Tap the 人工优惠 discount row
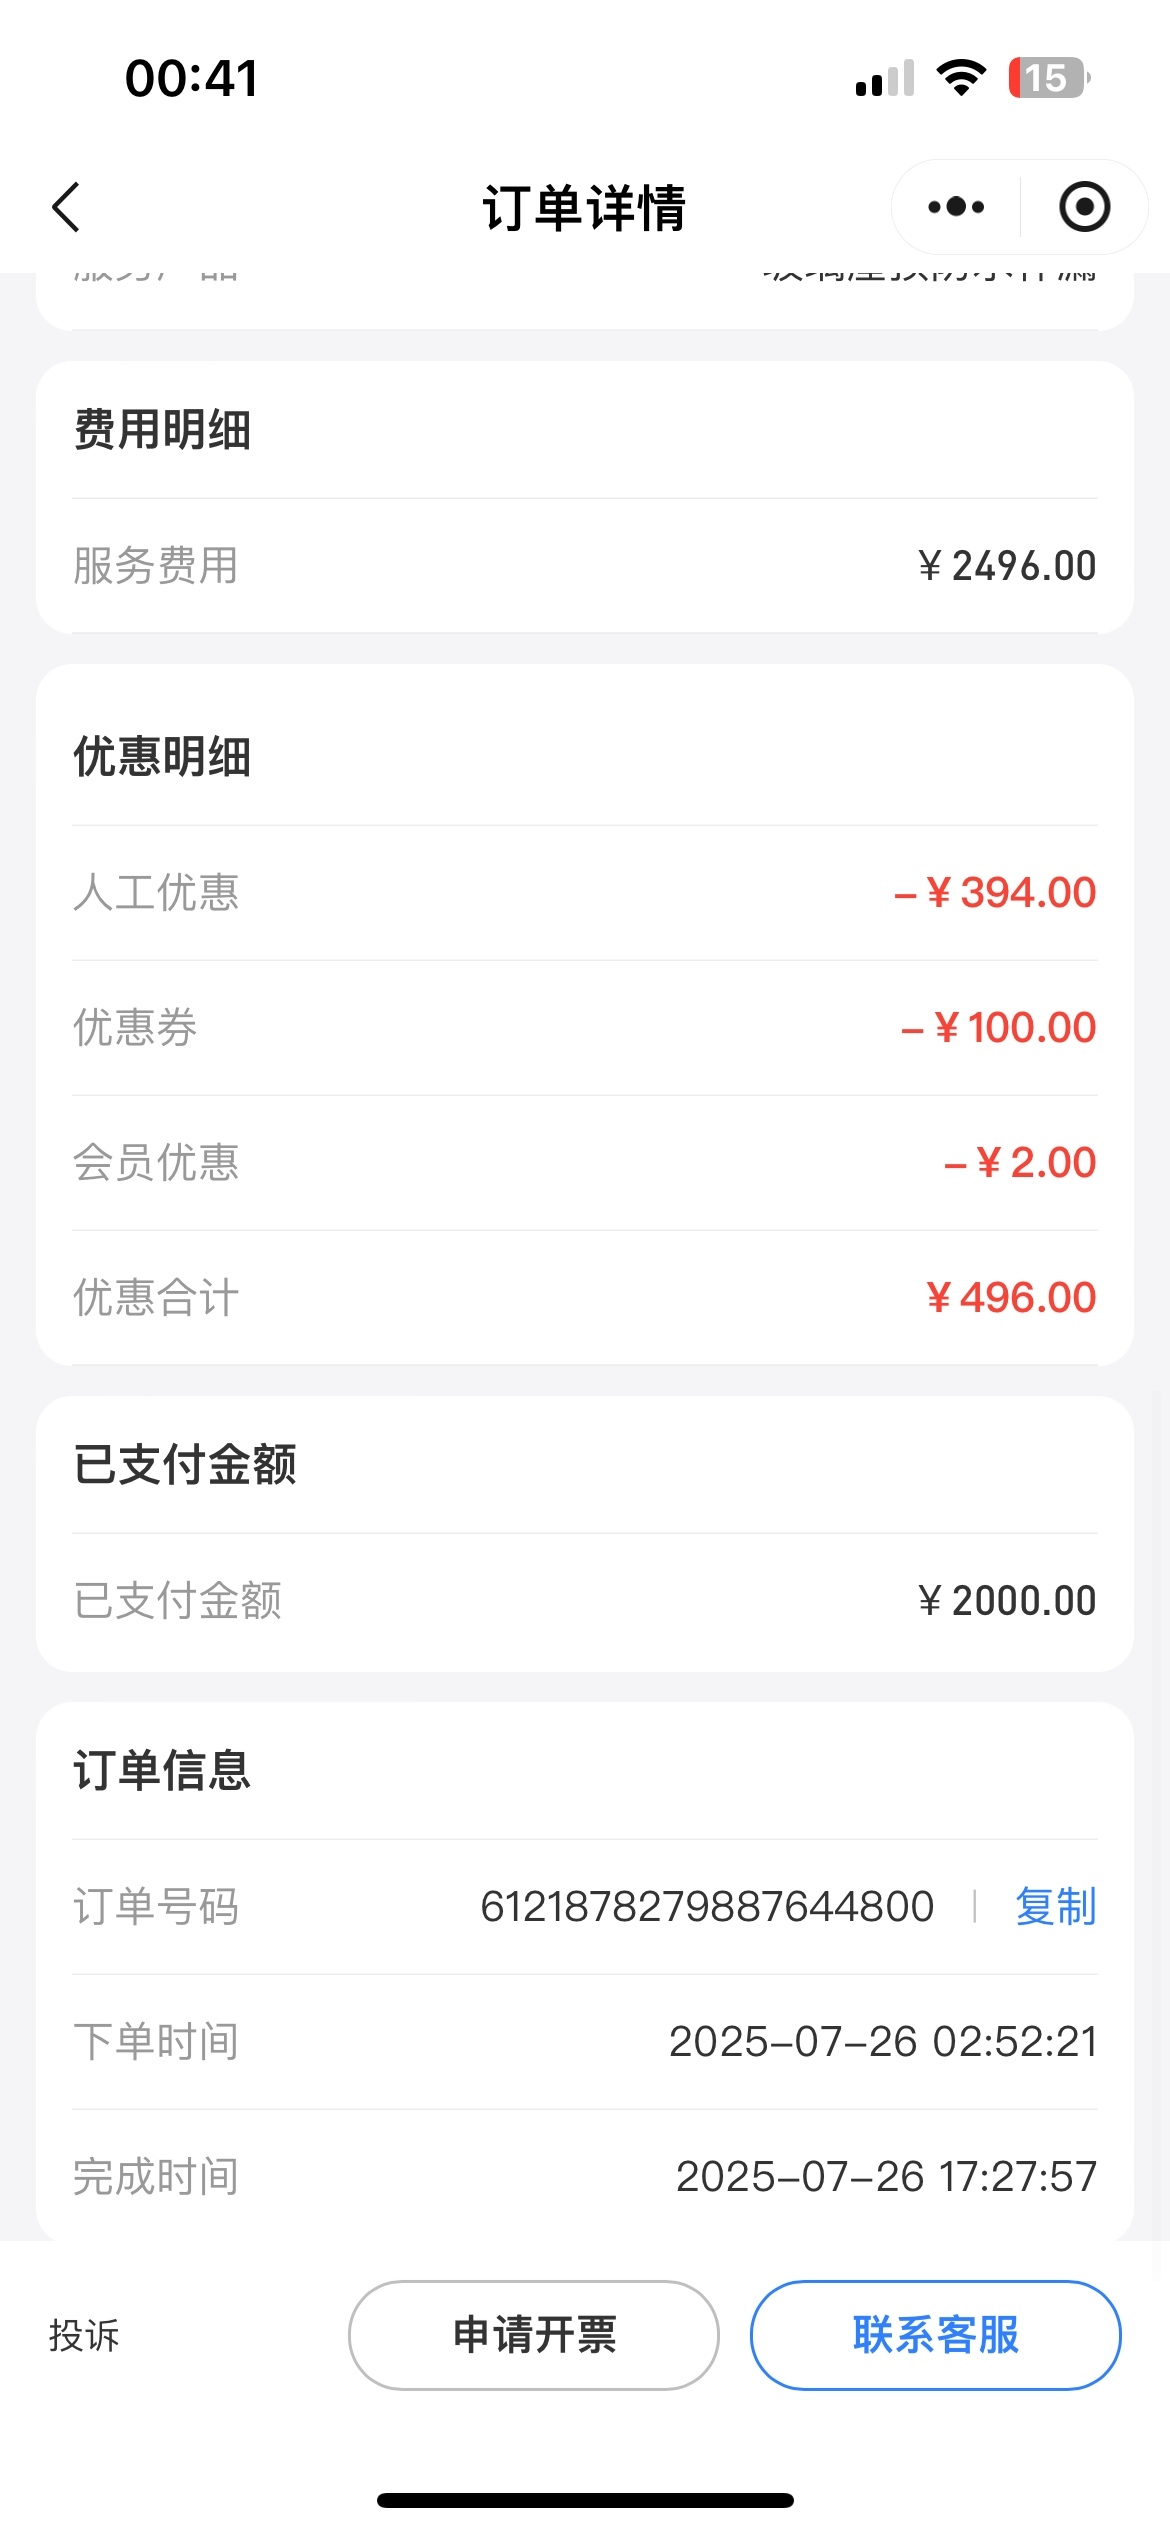 coord(584,892)
